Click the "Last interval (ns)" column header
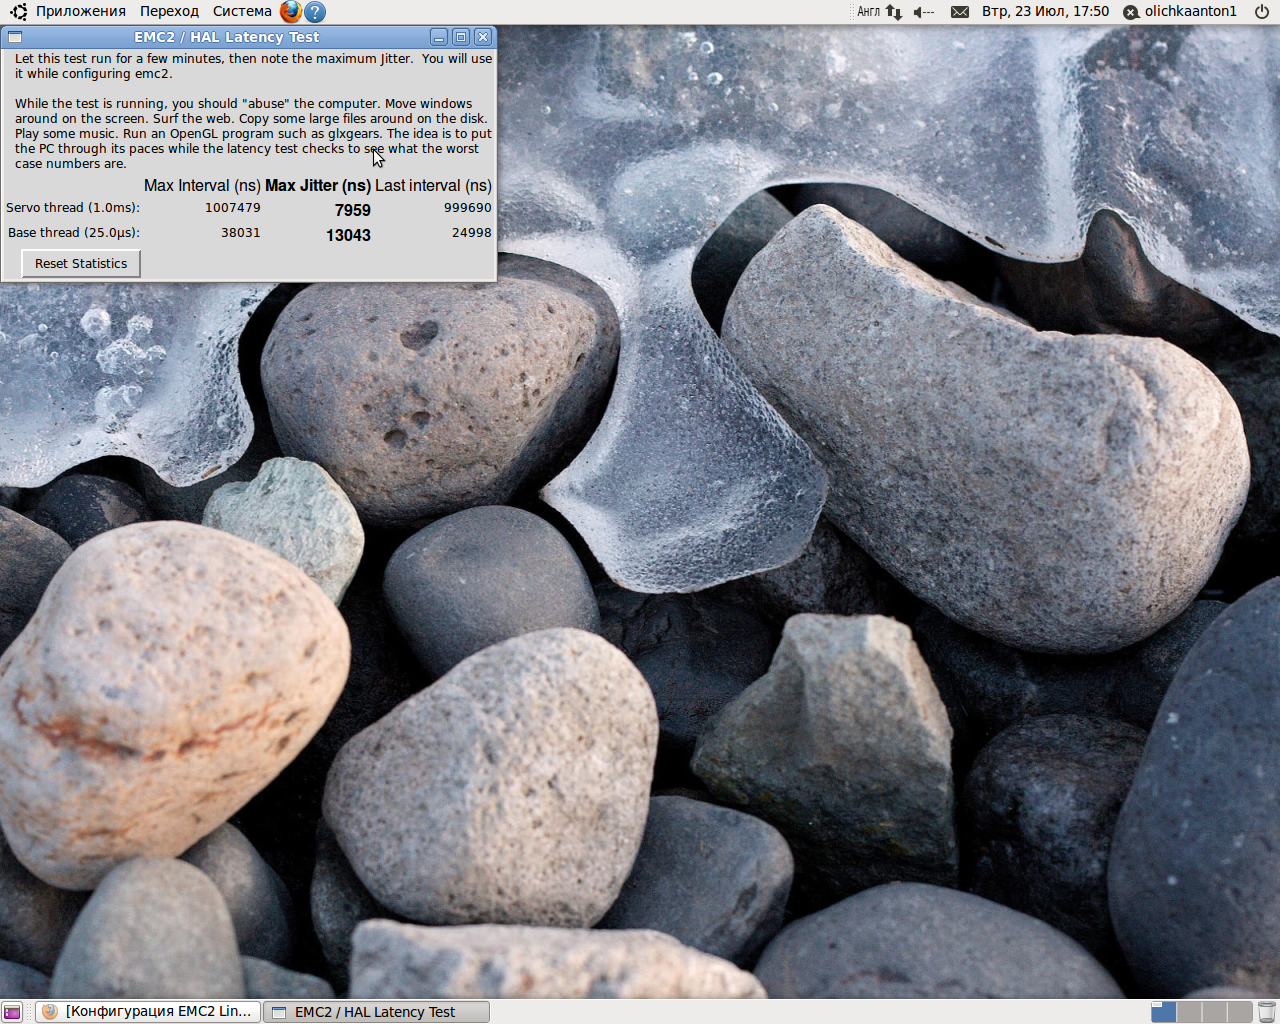The width and height of the screenshot is (1280, 1024). (x=434, y=186)
